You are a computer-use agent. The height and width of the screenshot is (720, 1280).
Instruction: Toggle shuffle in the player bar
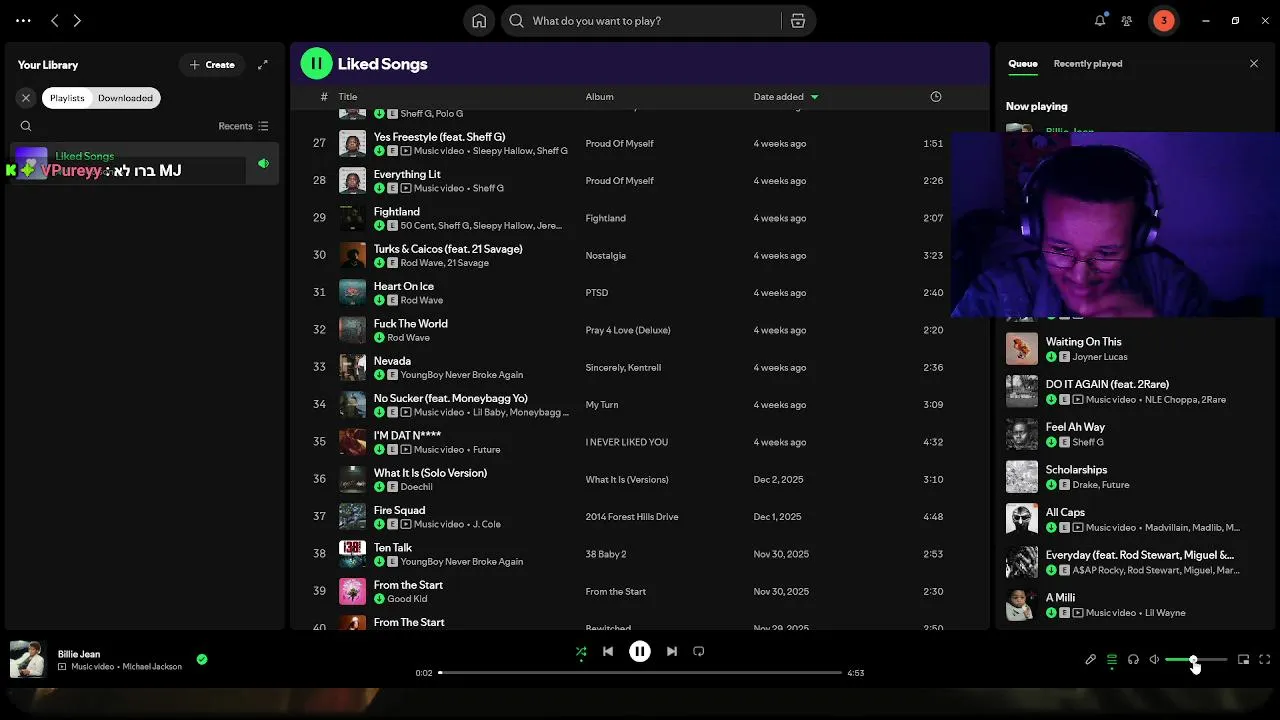click(x=581, y=652)
